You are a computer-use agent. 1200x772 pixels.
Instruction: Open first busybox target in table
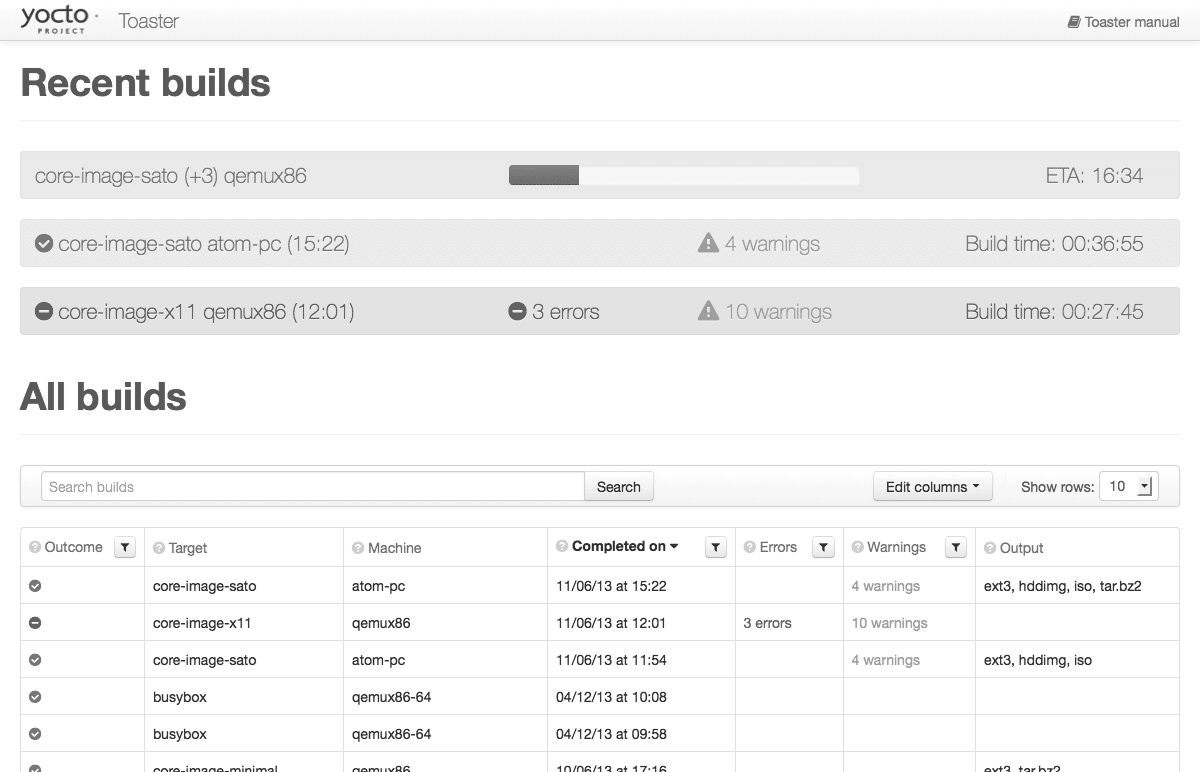tap(180, 697)
